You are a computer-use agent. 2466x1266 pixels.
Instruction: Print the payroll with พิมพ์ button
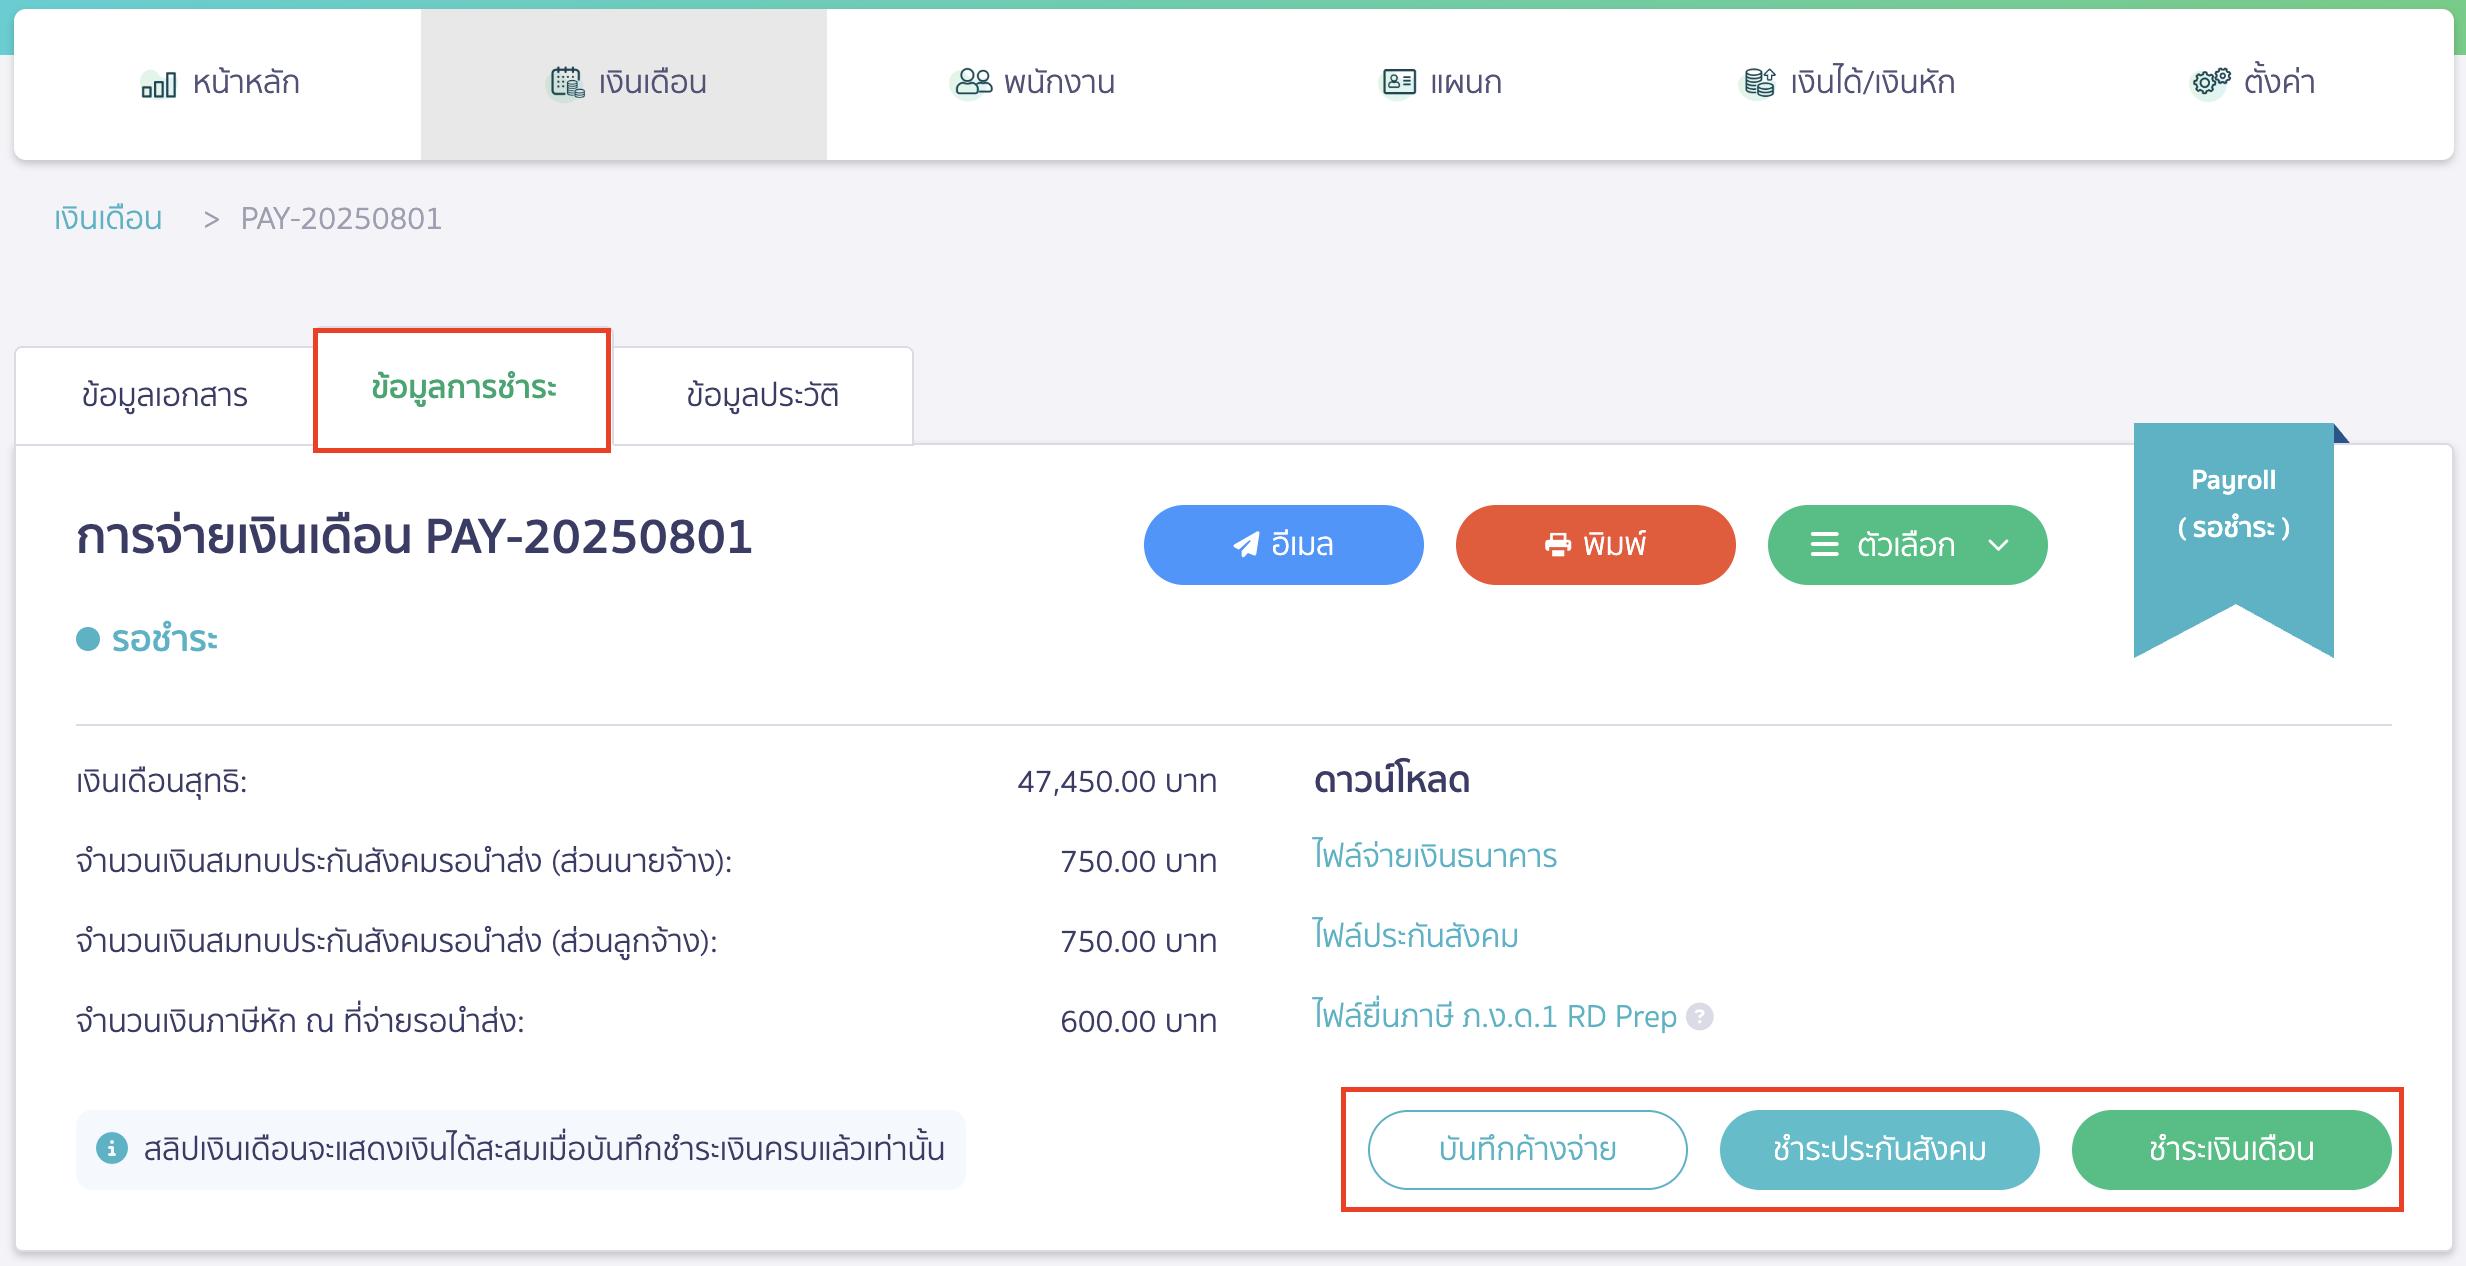(x=1595, y=545)
